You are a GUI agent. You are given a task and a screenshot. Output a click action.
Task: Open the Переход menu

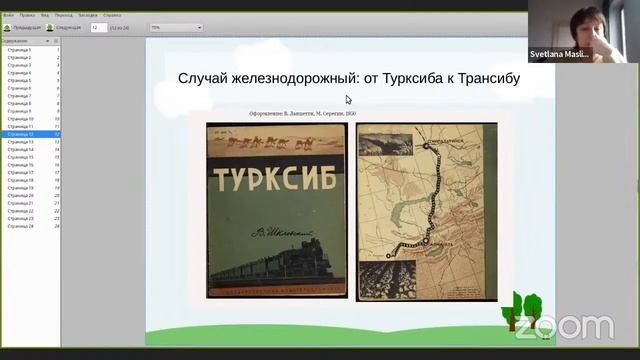64,15
